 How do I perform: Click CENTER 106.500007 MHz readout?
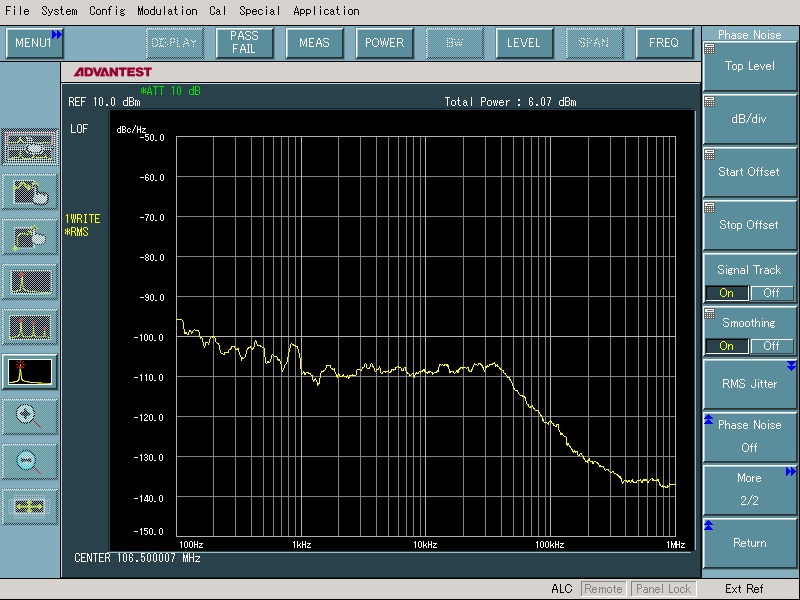coord(137,558)
